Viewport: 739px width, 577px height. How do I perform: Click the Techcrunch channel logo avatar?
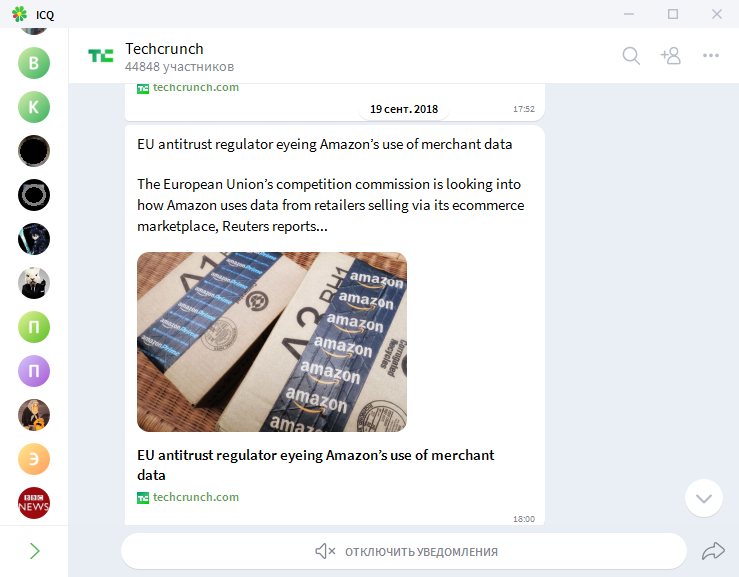pos(101,57)
